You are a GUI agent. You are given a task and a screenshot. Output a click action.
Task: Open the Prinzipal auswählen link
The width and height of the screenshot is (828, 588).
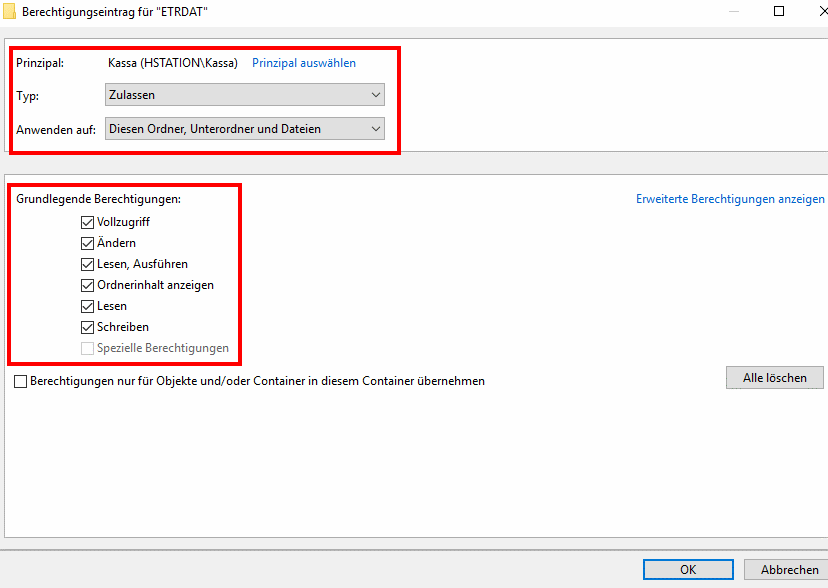click(x=303, y=63)
